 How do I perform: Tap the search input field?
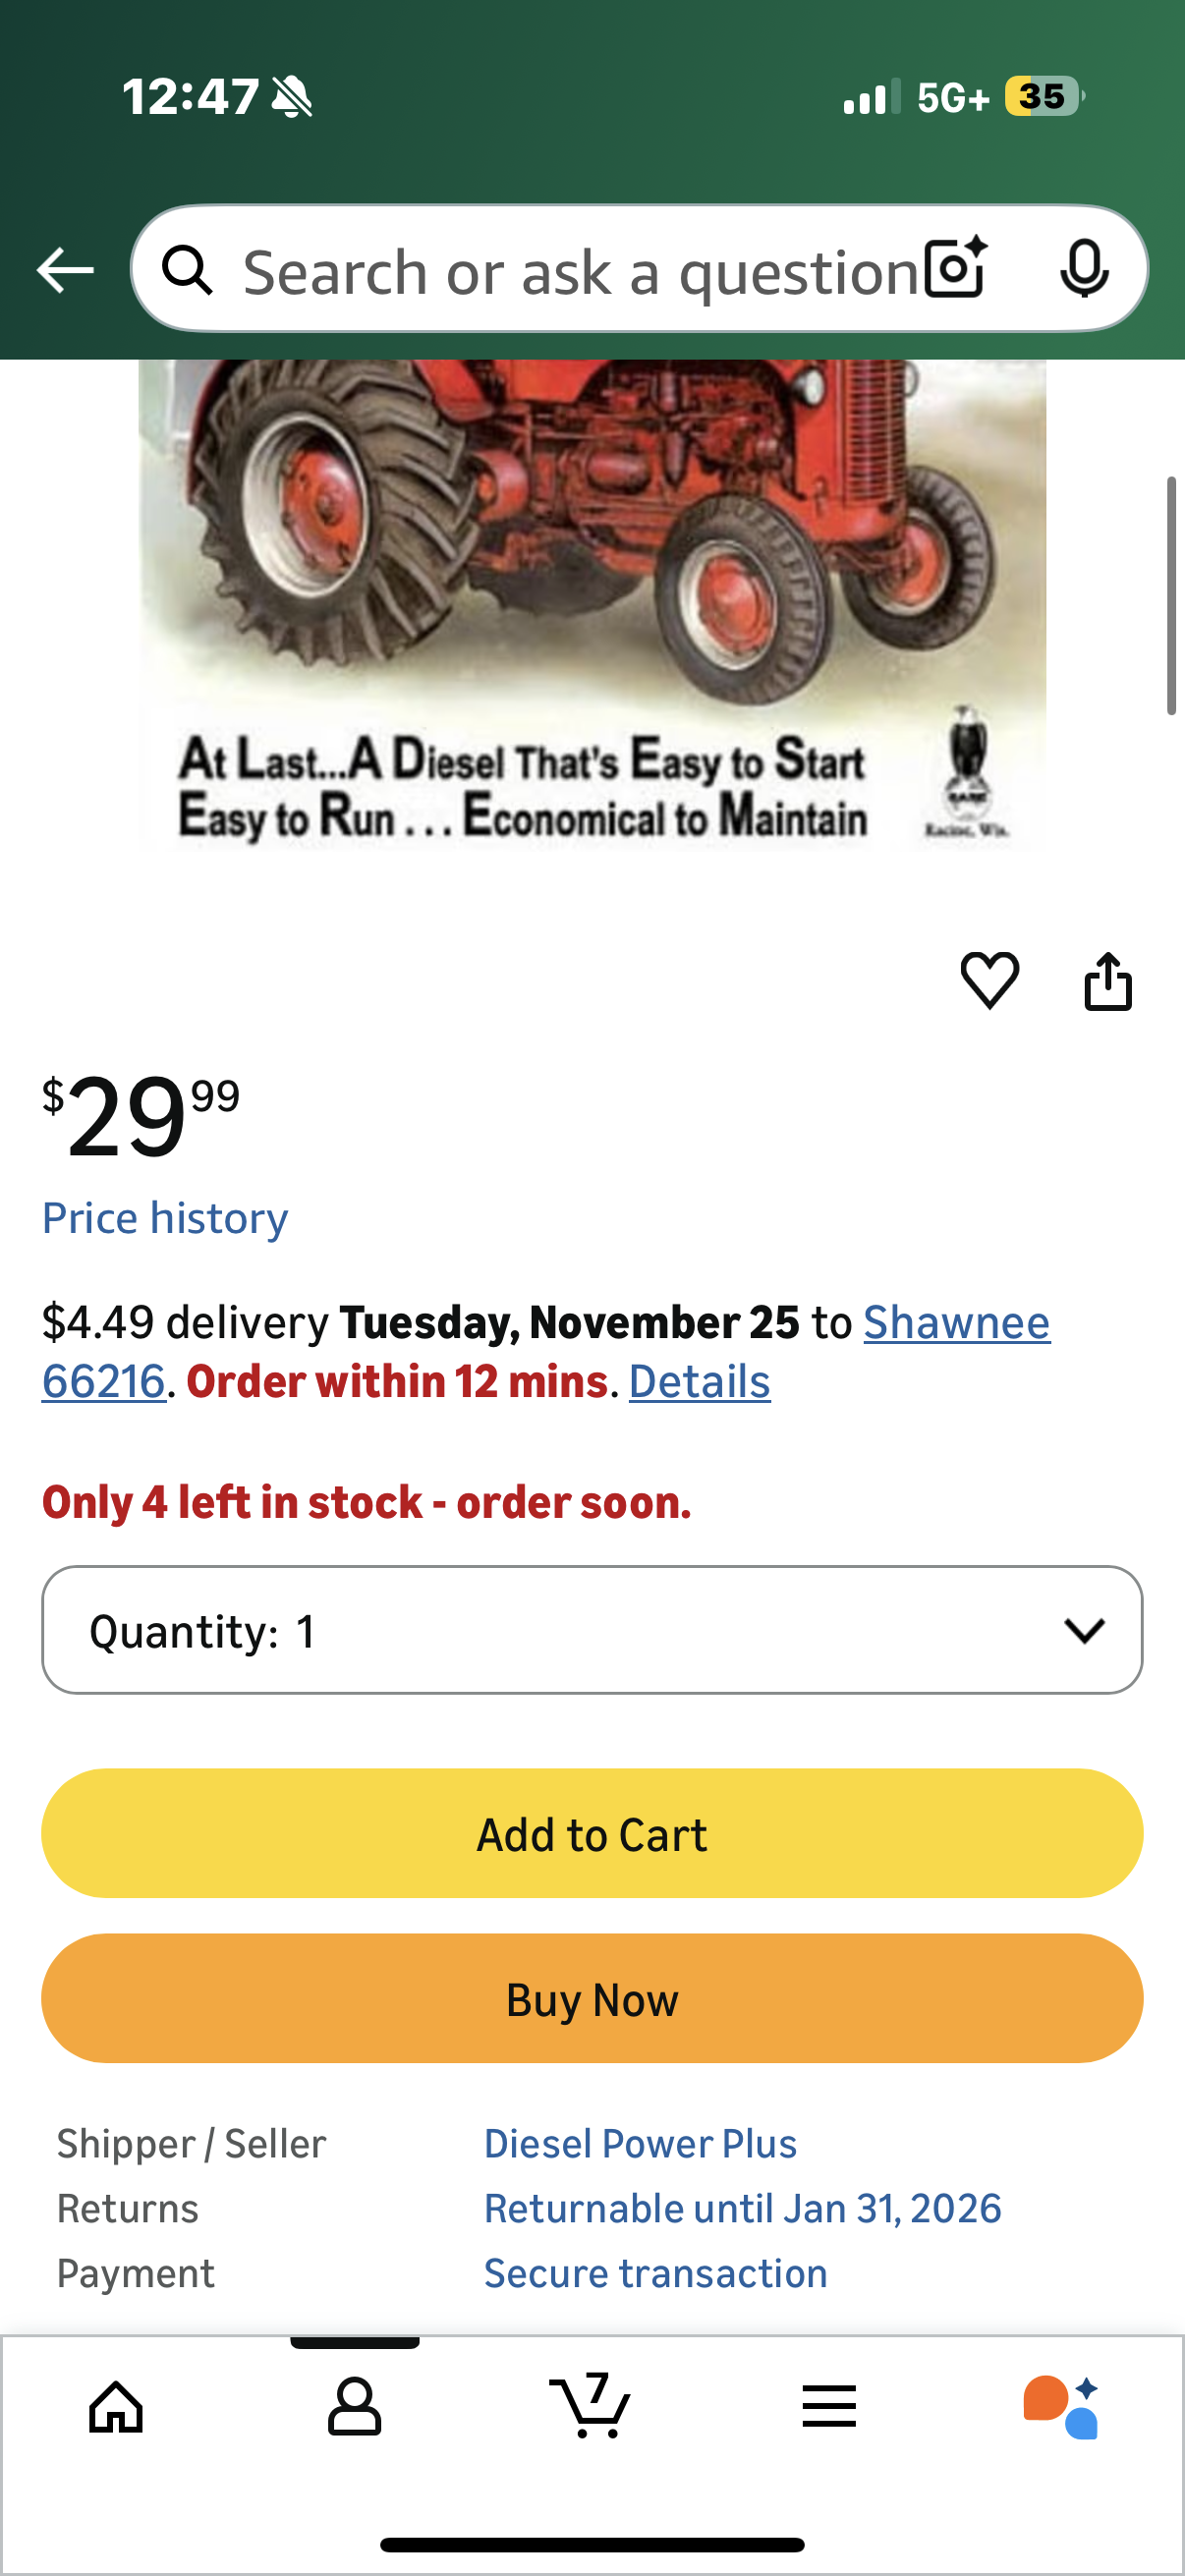tap(580, 271)
